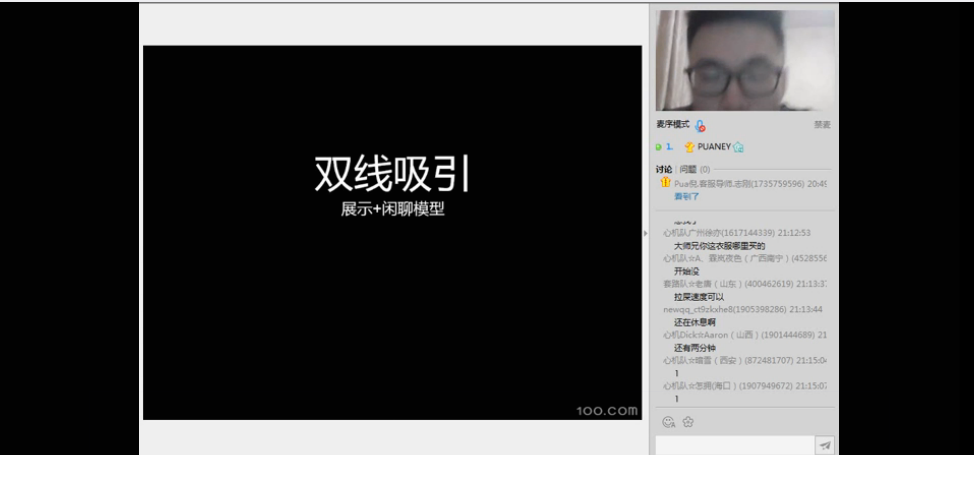Click the muted microphone icon beside 麦序模式
Viewport: 974px width, 478px height.
(700, 125)
